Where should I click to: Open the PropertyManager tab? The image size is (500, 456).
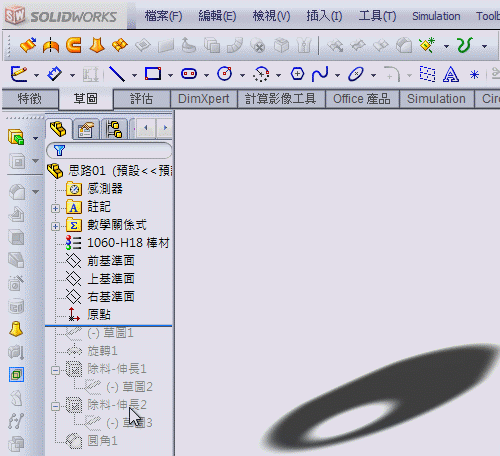click(x=86, y=130)
